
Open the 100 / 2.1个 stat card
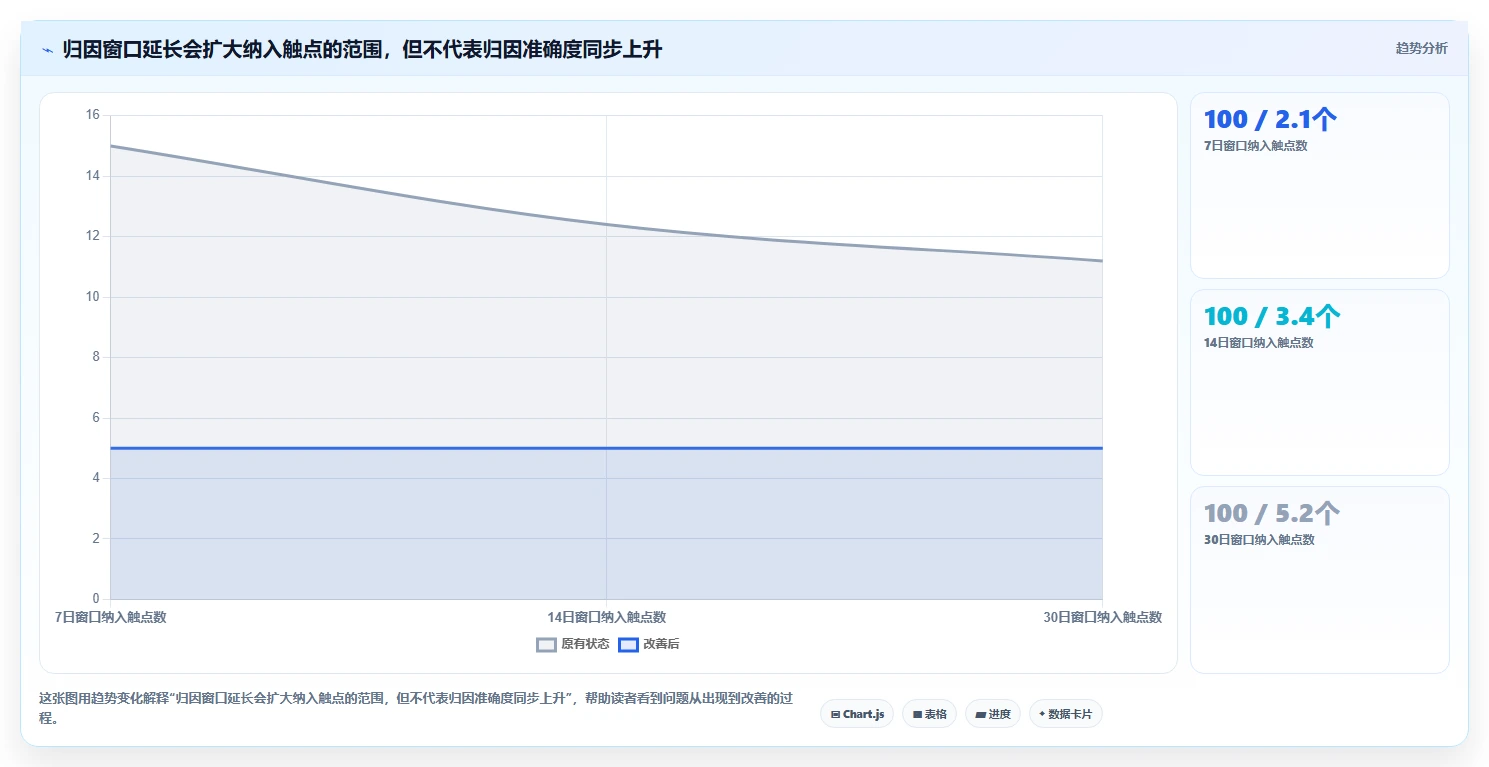(x=1319, y=185)
